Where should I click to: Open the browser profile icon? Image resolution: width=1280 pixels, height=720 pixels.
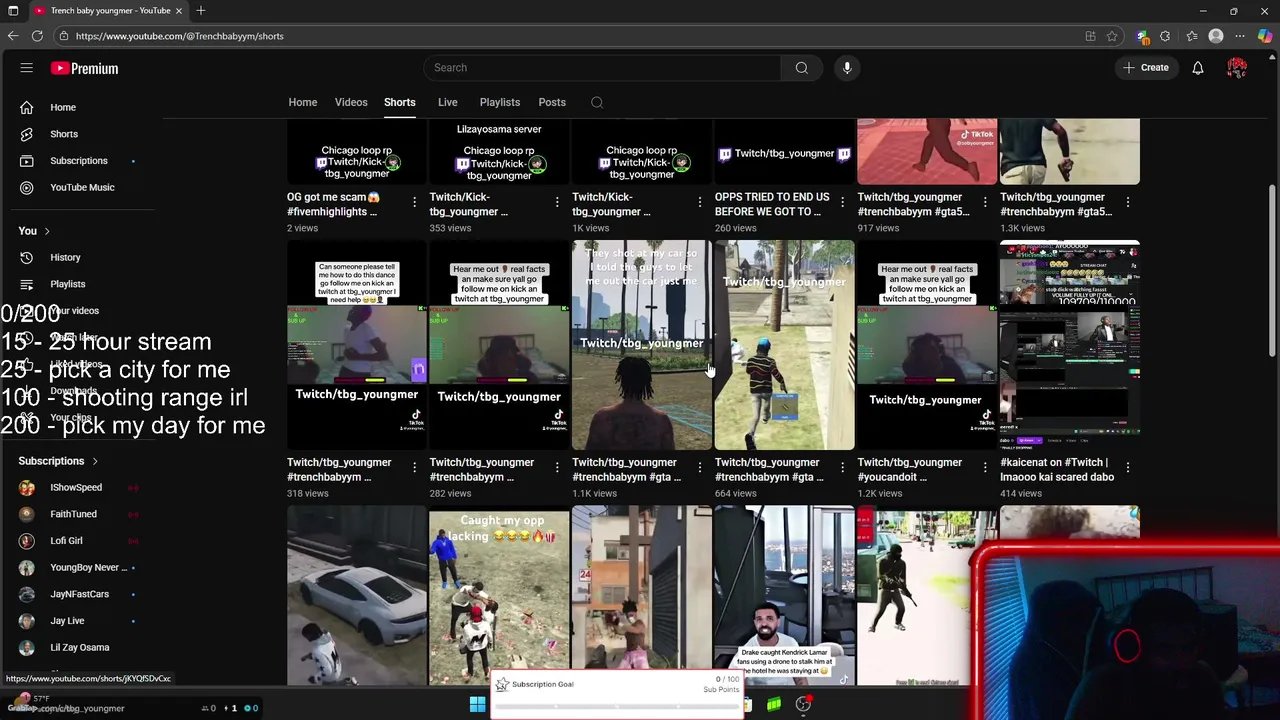pyautogui.click(x=1216, y=36)
